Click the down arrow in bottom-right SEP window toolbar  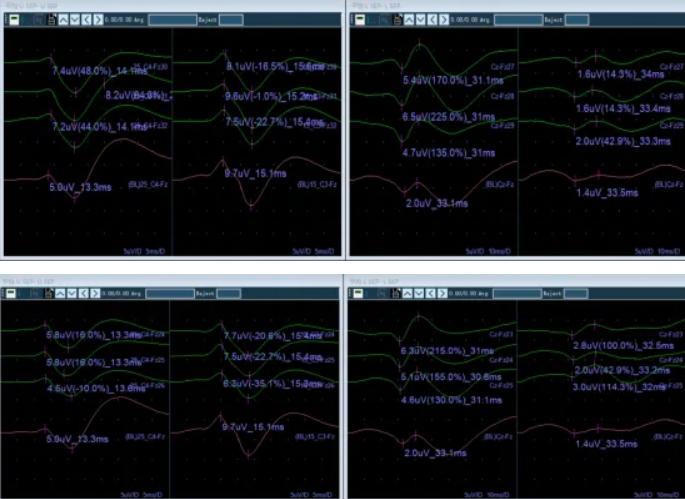pyautogui.click(x=419, y=293)
